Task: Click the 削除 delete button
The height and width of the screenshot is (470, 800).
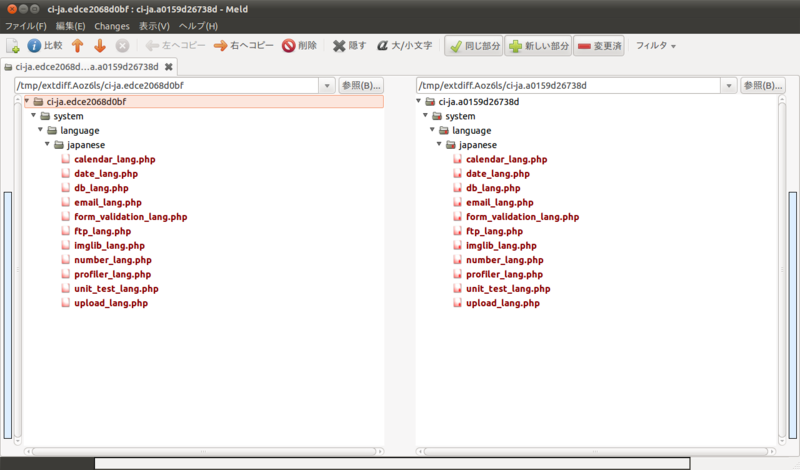Action: pos(299,46)
